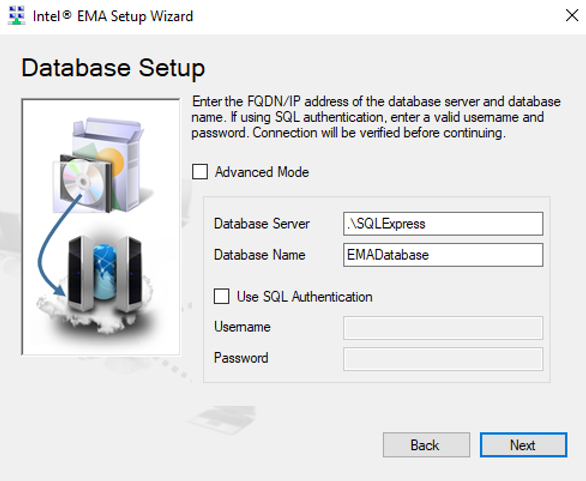Click the software box and CD icon
The height and width of the screenshot is (481, 586).
[99, 164]
